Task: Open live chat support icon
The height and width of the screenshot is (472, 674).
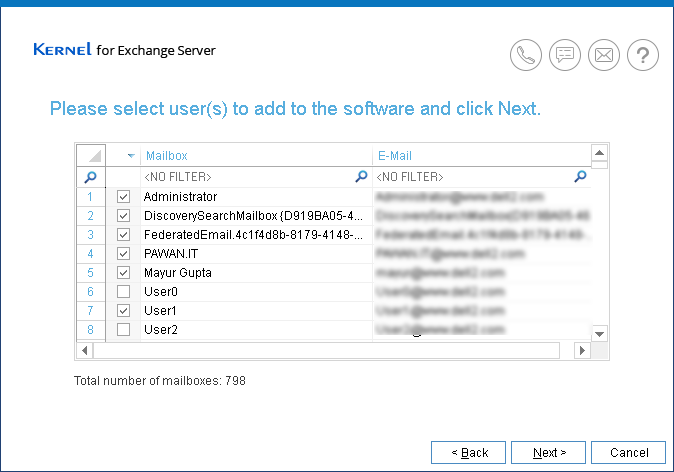Action: tap(565, 55)
